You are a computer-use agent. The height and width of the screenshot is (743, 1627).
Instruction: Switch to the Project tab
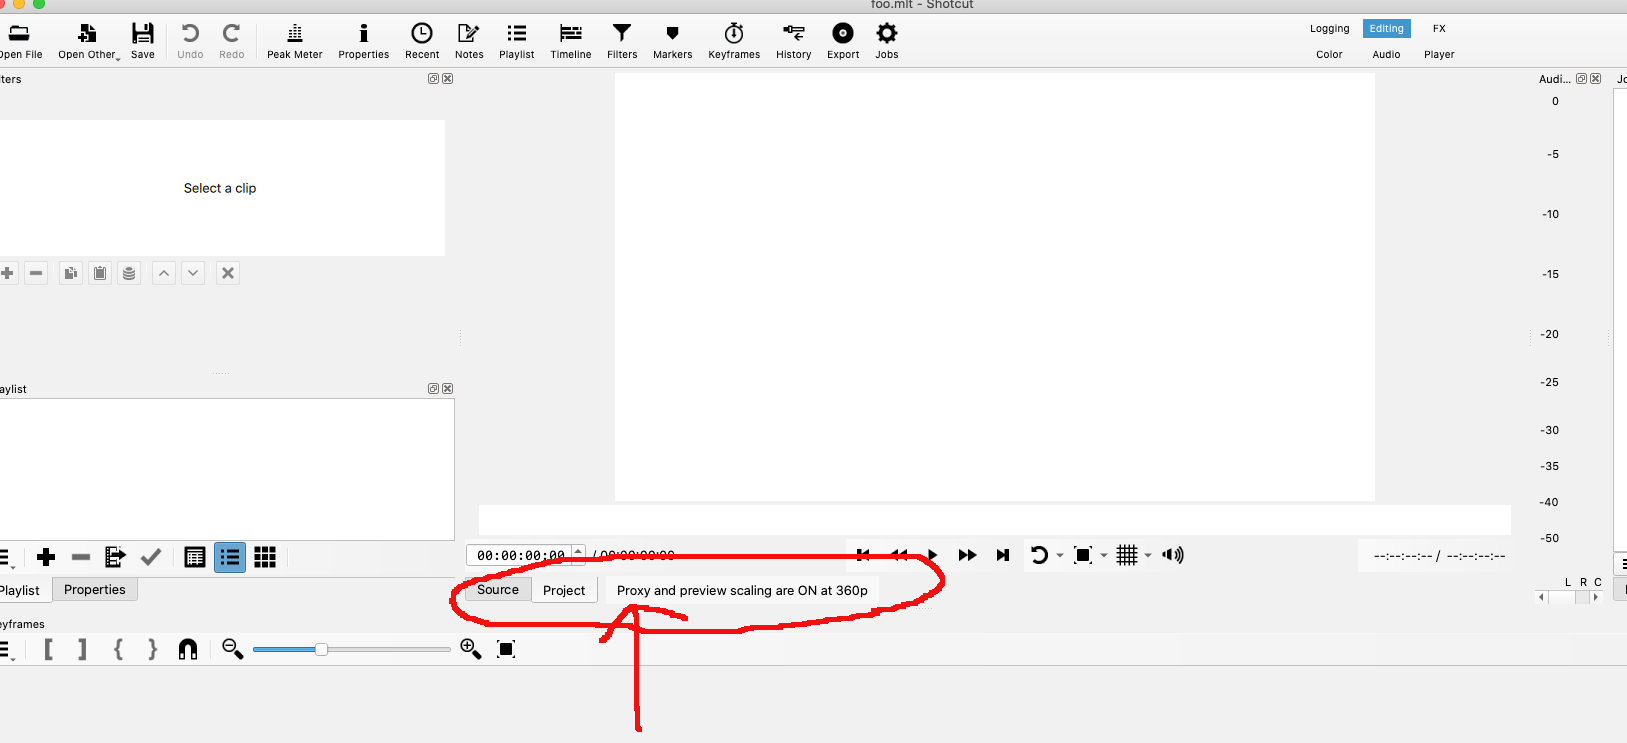[564, 590]
